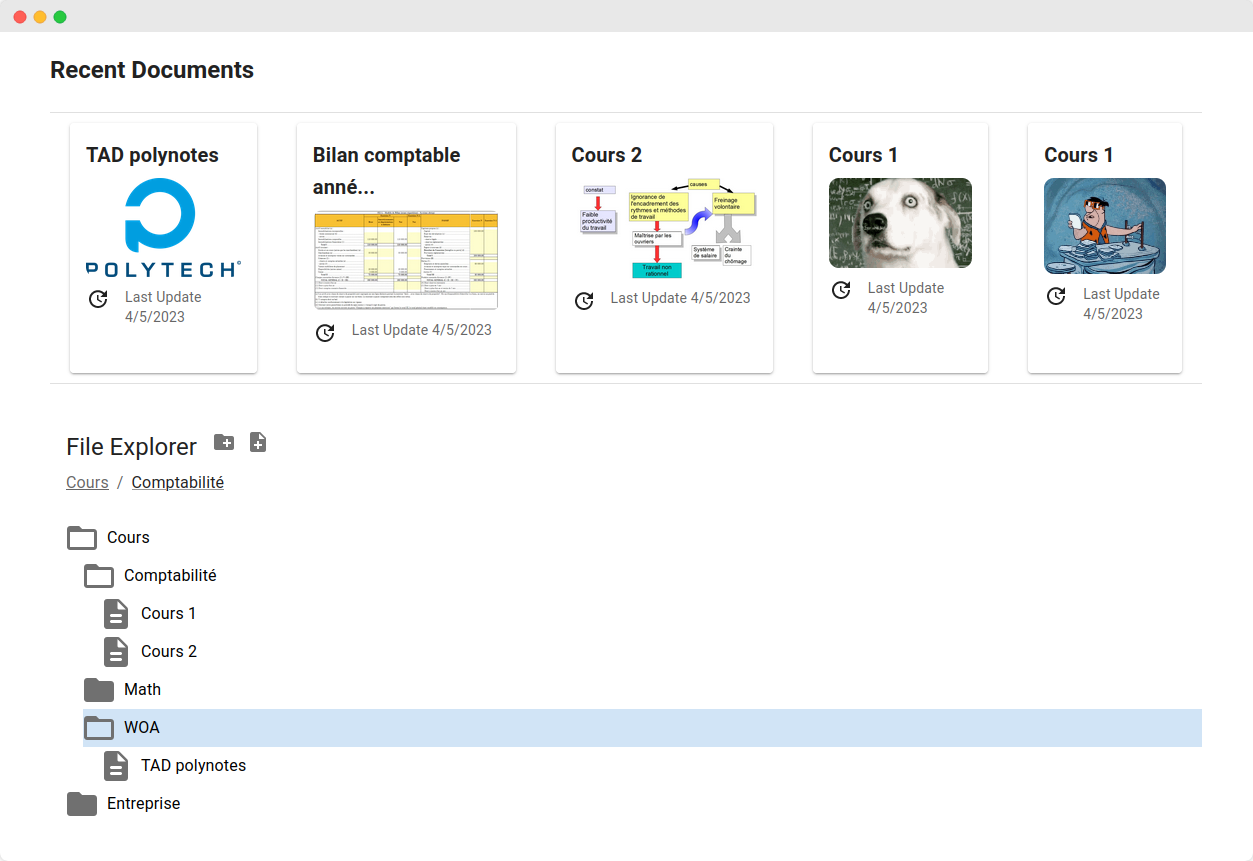Open the dog image thumbnail
Screen dimensions: 1253x861
pyautogui.click(x=900, y=223)
